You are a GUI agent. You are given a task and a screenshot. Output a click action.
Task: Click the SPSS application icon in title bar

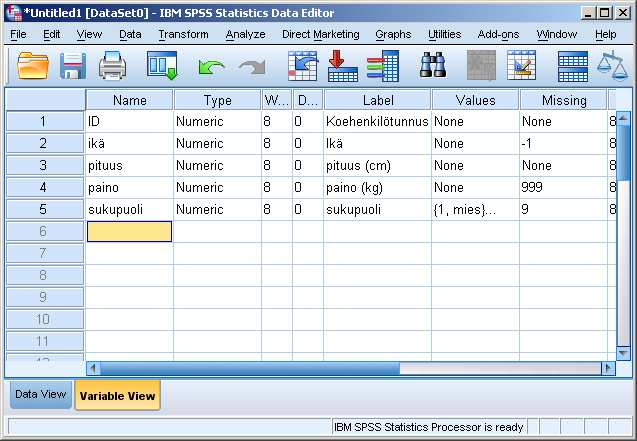[14, 13]
